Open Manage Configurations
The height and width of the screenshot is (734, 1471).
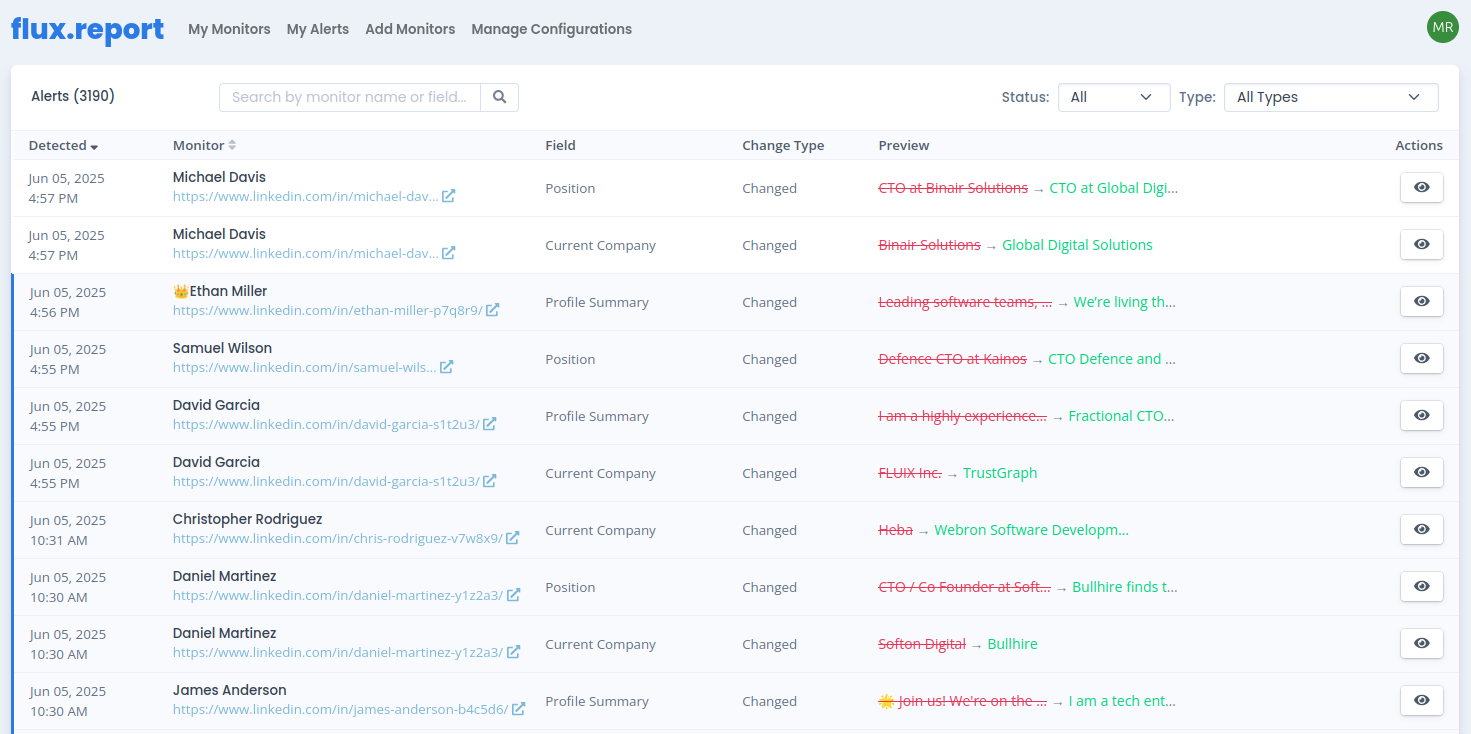pyautogui.click(x=551, y=29)
